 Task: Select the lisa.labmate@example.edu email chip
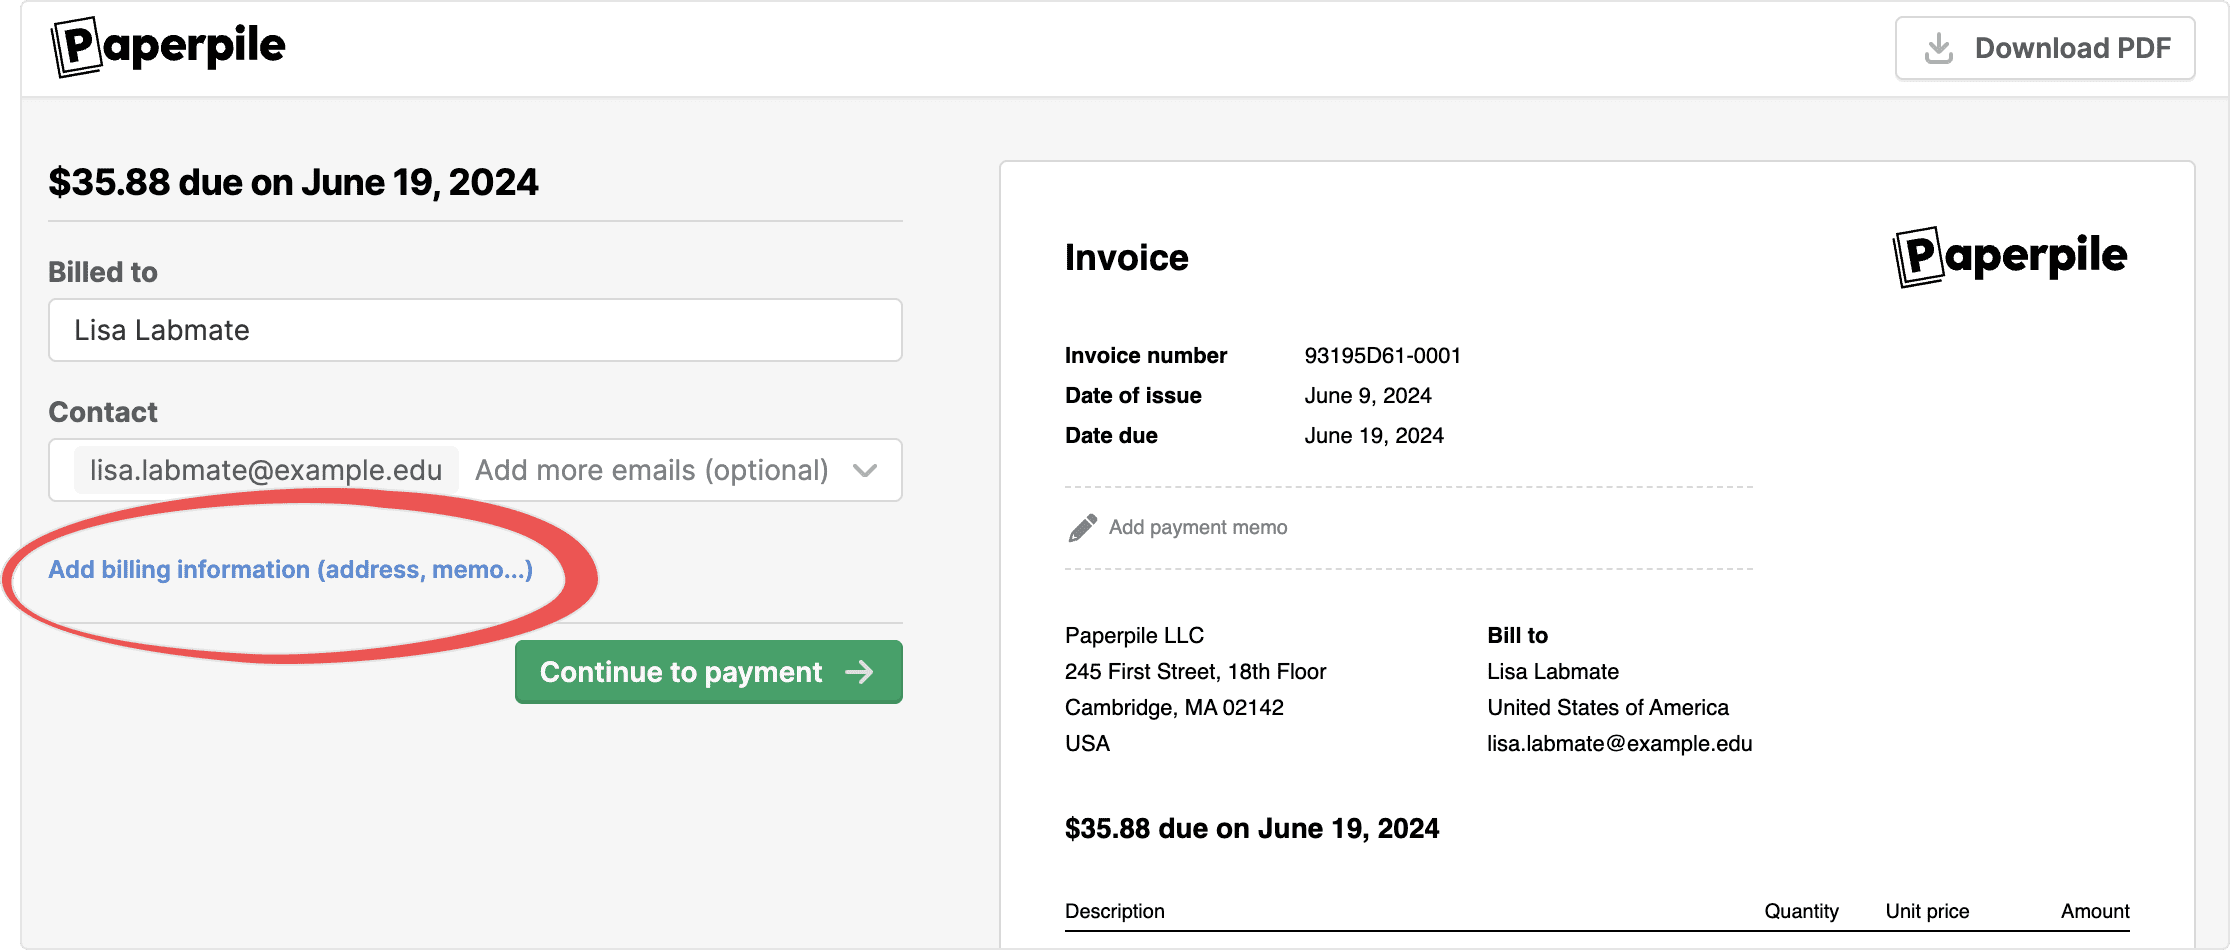pos(266,470)
